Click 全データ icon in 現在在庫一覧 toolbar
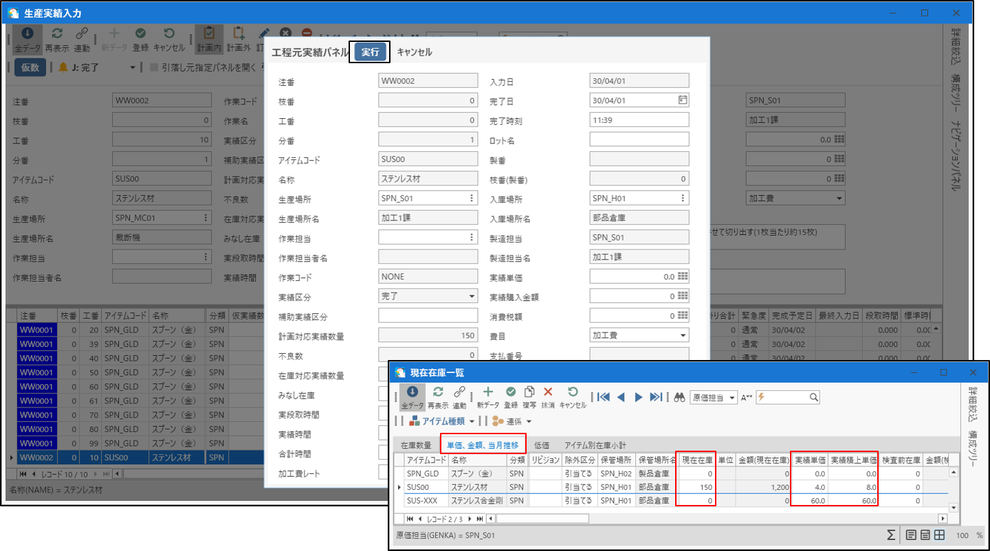This screenshot has height=551, width=990. tap(412, 392)
